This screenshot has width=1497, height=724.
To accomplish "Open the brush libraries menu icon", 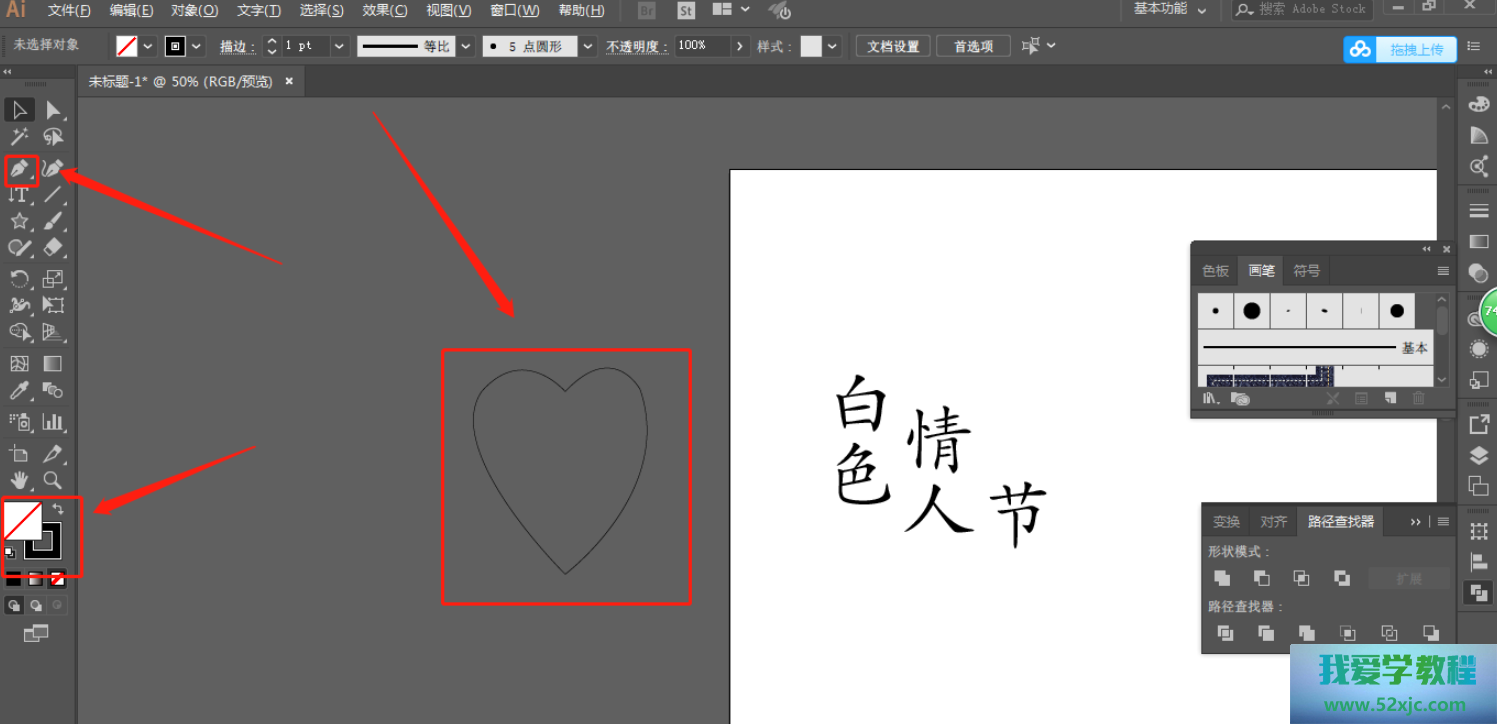I will [x=1212, y=398].
